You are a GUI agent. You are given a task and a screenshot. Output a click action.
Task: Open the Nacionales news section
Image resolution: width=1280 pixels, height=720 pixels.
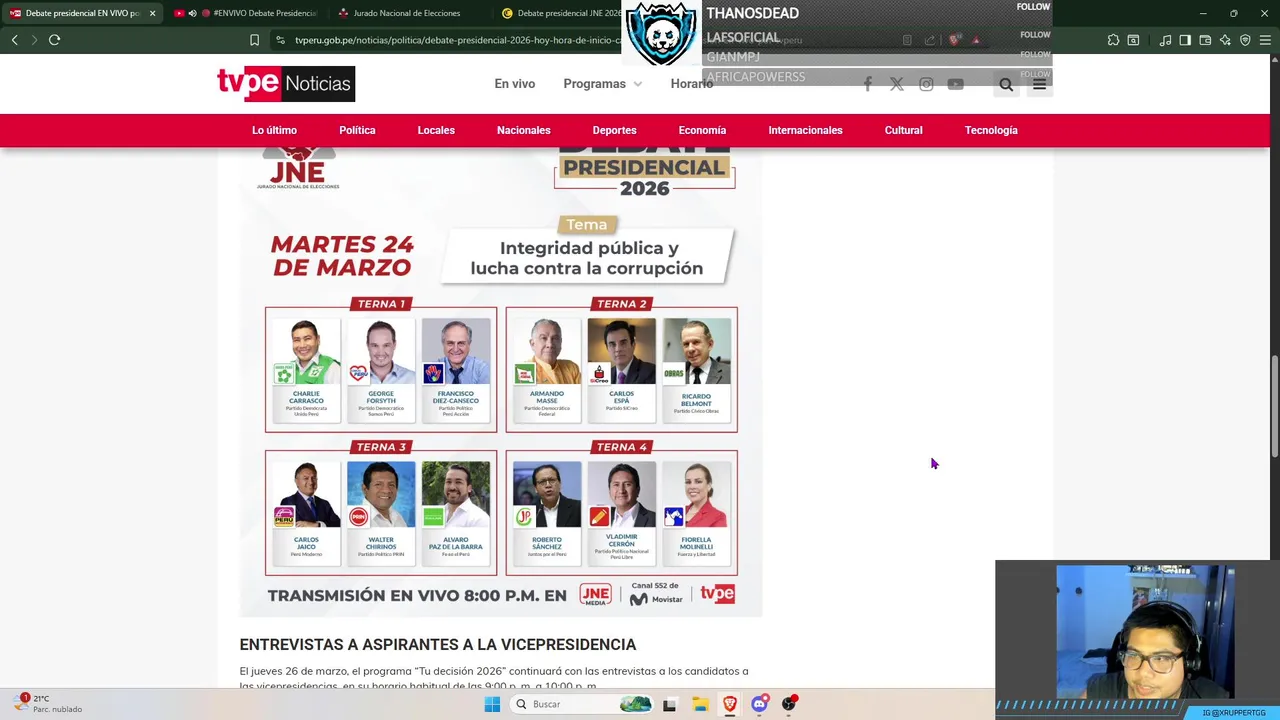point(523,130)
